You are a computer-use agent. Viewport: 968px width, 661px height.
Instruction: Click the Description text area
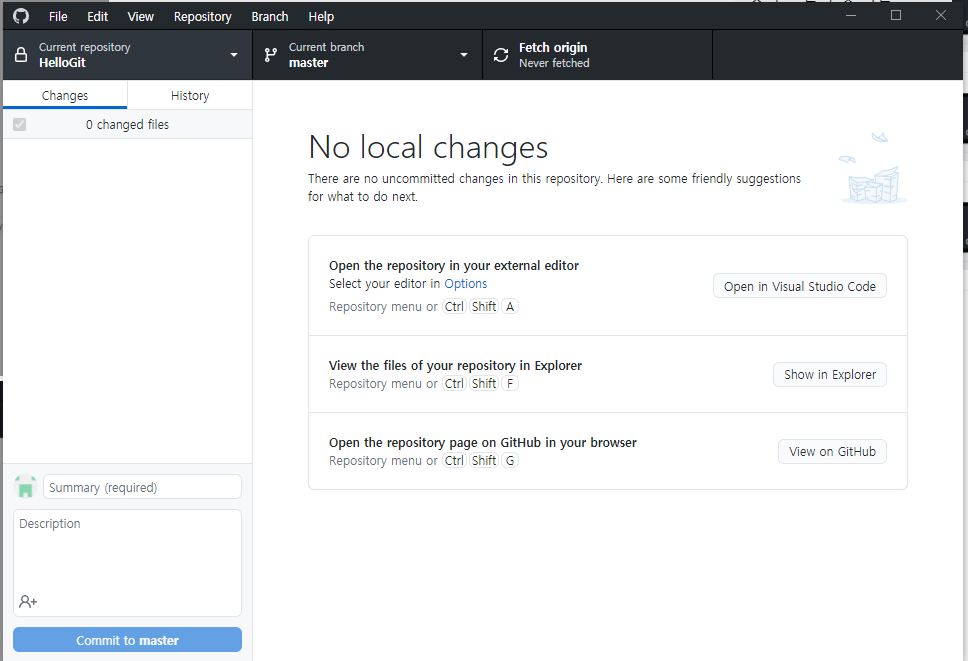click(127, 563)
